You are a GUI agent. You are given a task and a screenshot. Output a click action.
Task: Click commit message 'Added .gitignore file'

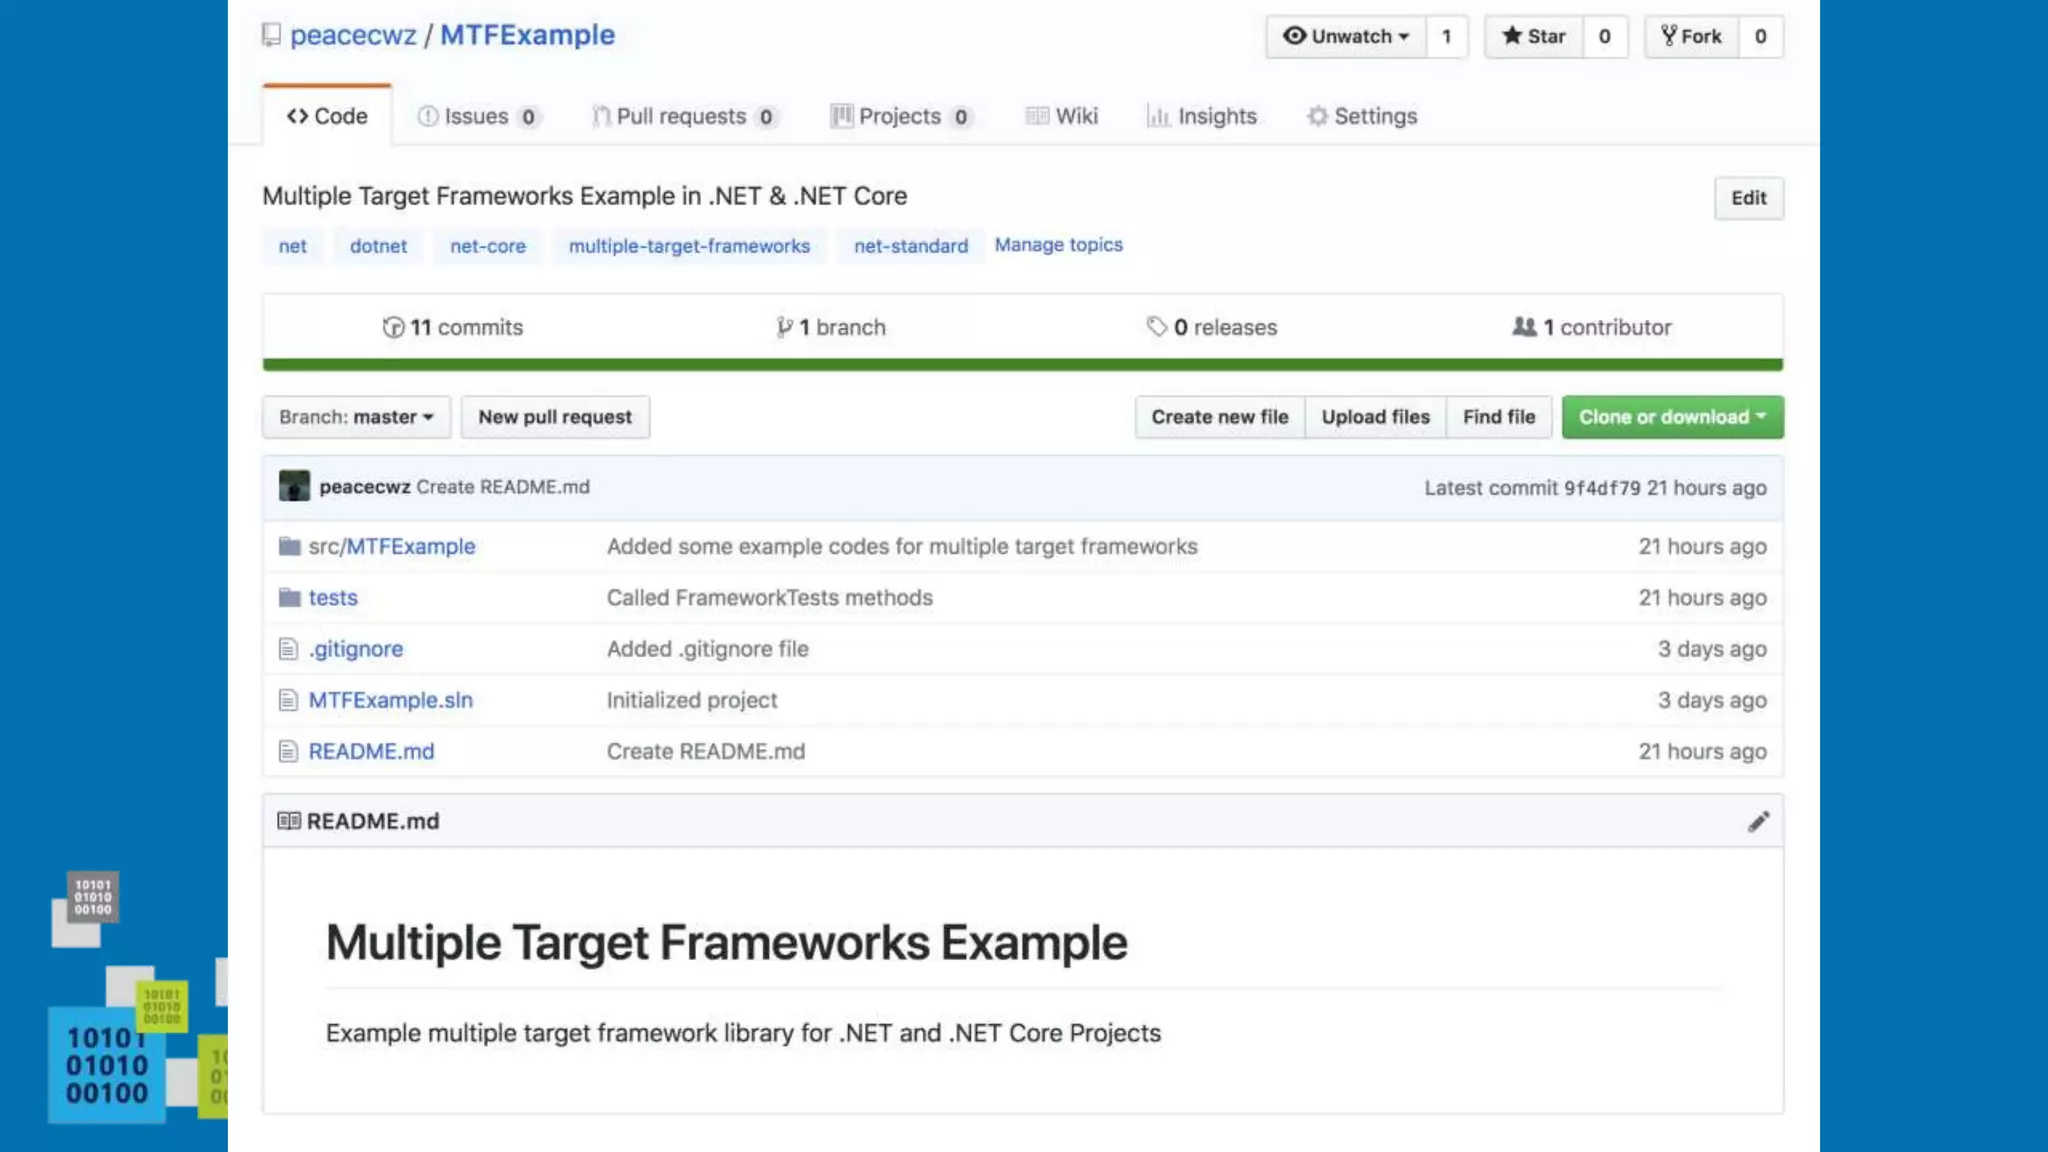coord(708,649)
